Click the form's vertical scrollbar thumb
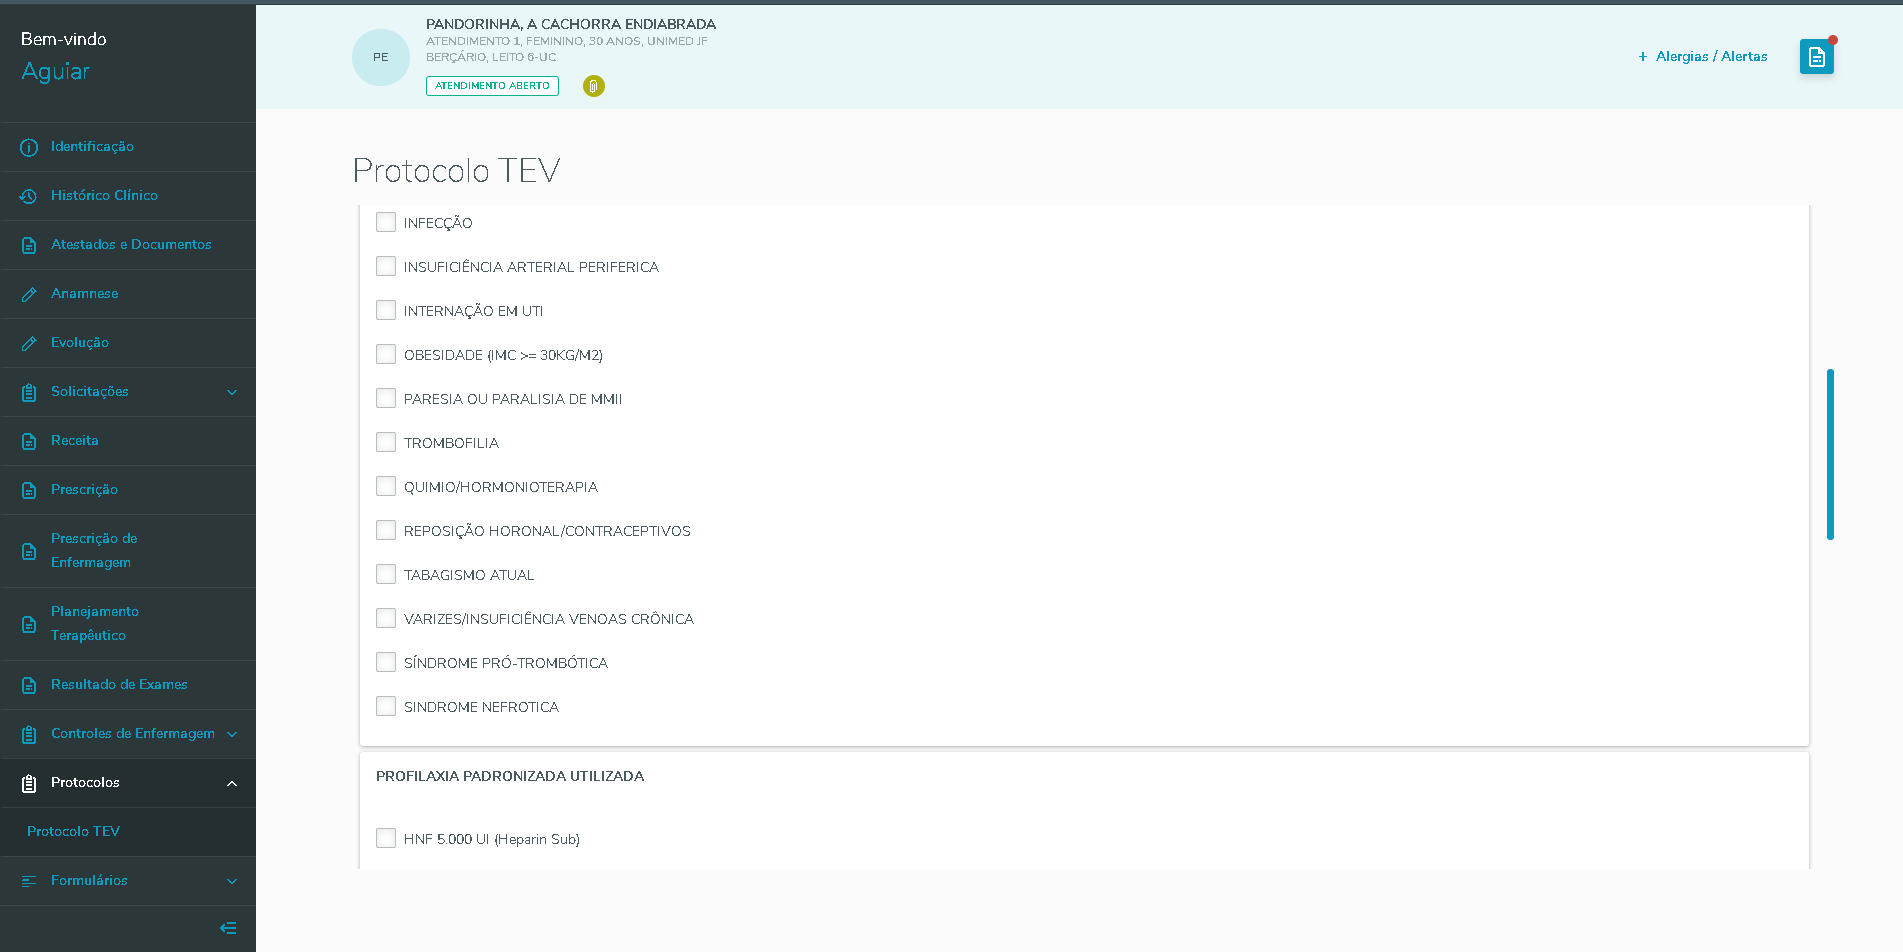This screenshot has height=952, width=1903. coord(1830,455)
